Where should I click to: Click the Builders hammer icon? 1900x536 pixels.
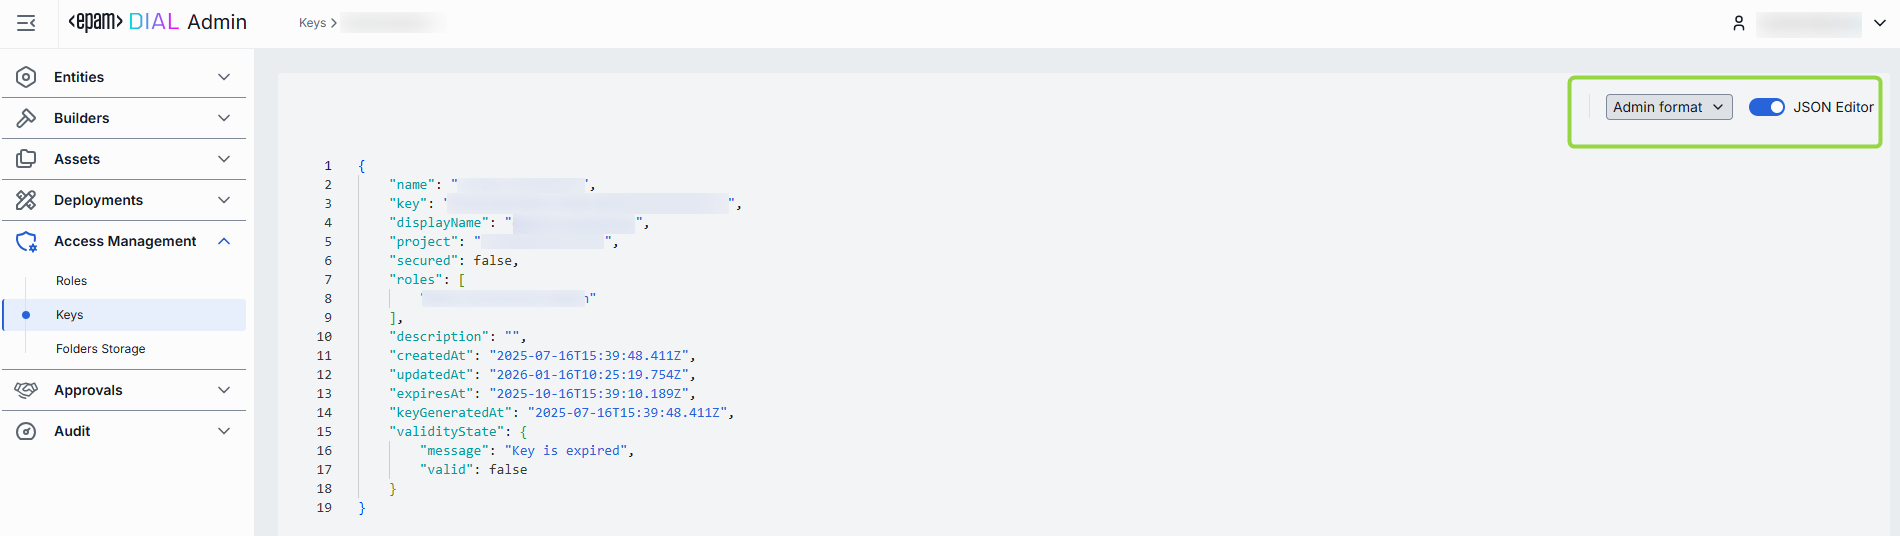point(27,118)
